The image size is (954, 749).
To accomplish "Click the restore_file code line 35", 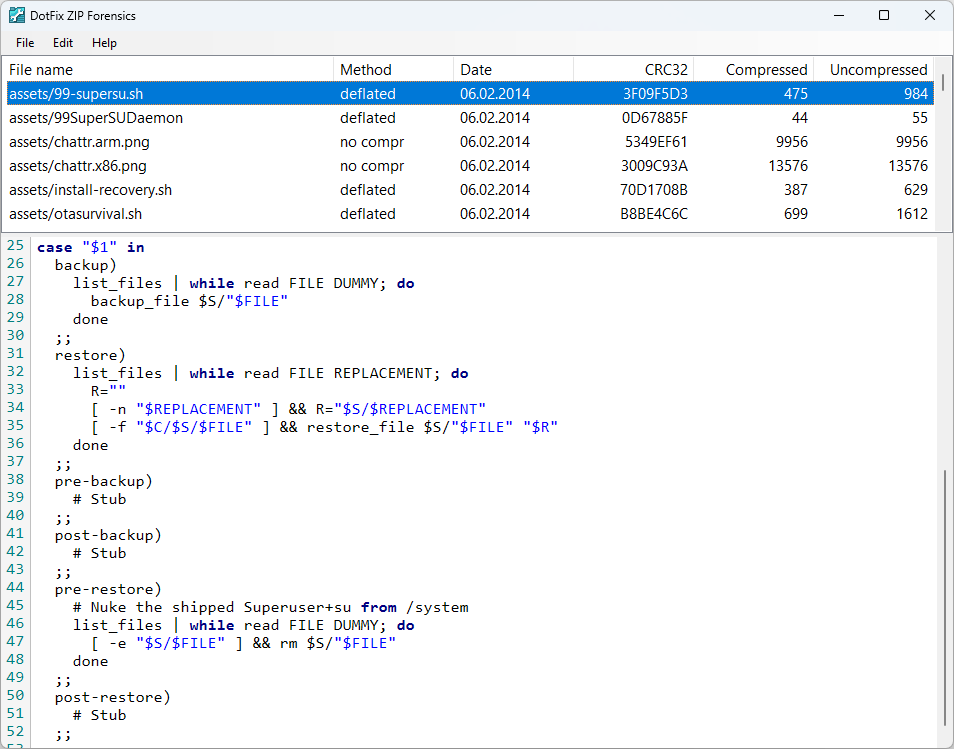I will click(x=324, y=427).
